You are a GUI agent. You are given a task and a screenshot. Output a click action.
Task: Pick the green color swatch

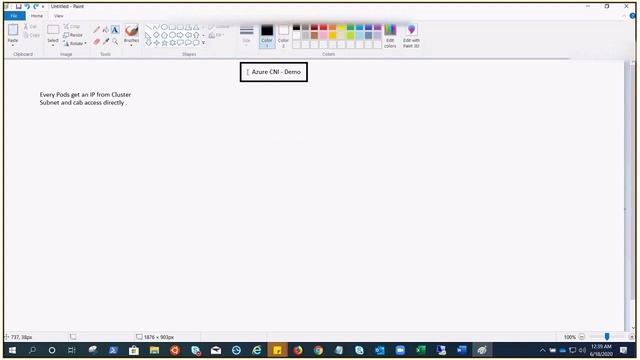[351, 27]
